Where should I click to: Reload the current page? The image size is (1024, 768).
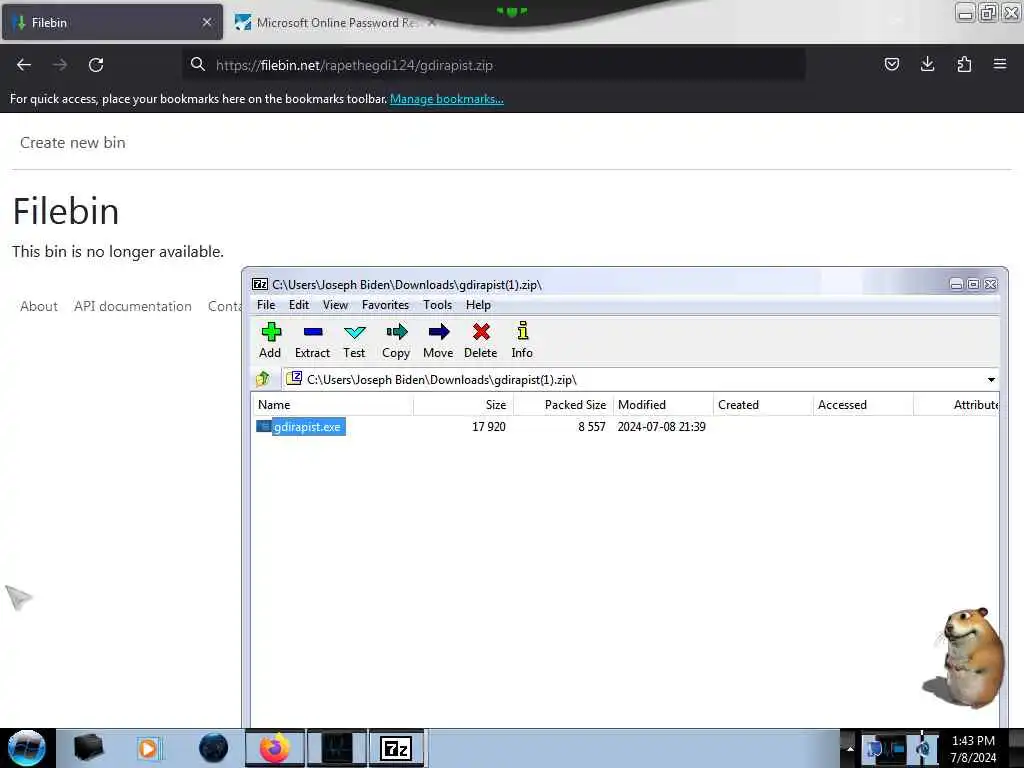[x=96, y=65]
